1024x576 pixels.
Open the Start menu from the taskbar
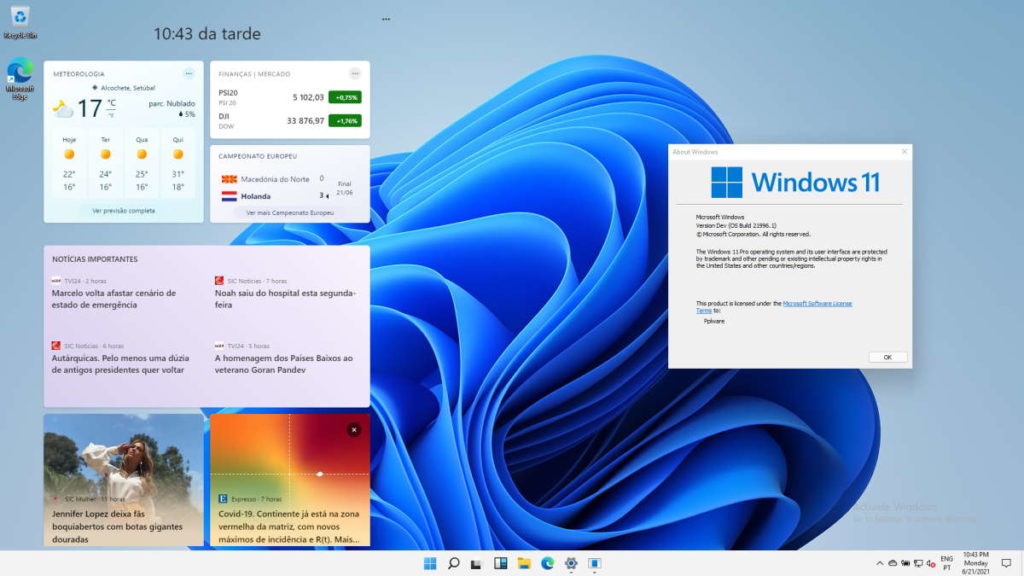pyautogui.click(x=430, y=563)
